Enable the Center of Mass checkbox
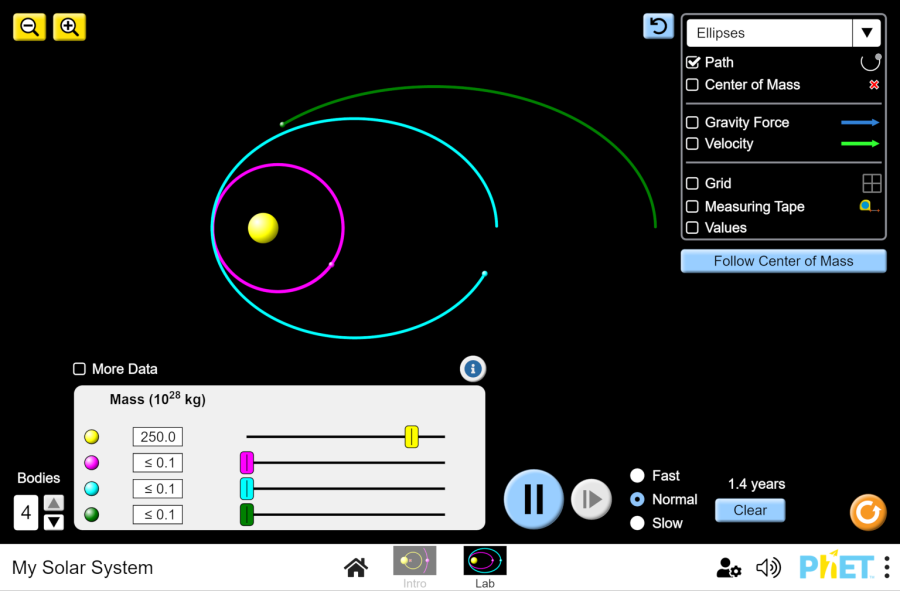Viewport: 900px width, 591px height. tap(693, 85)
